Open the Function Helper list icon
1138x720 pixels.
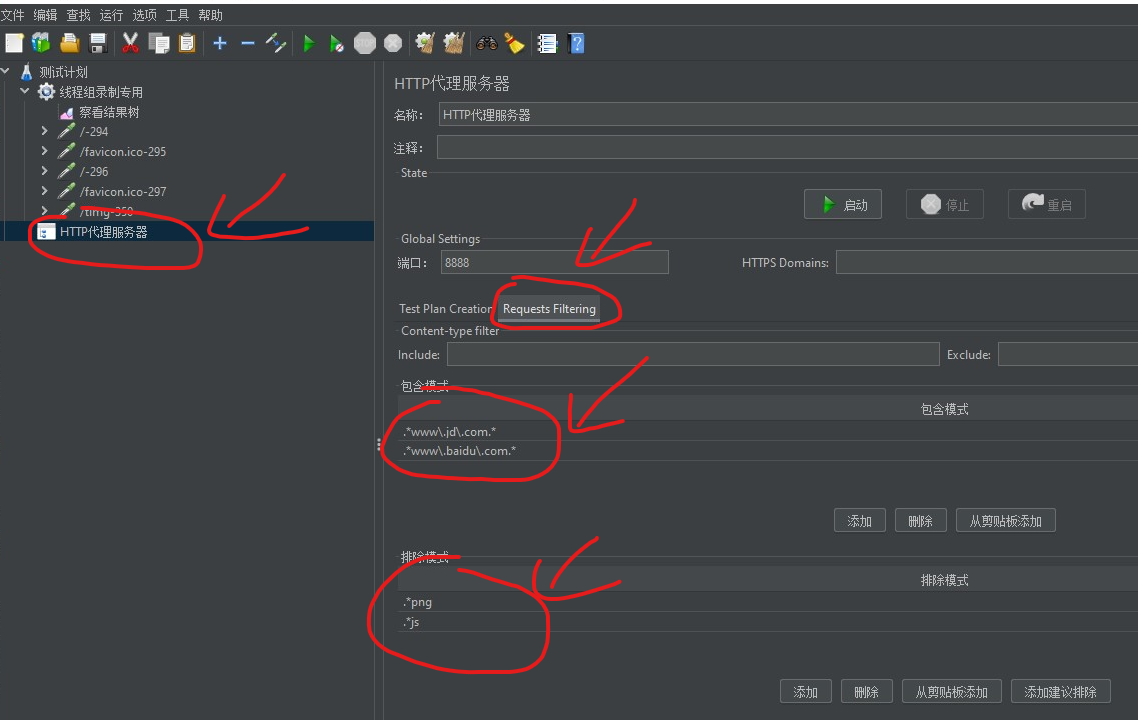pyautogui.click(x=547, y=44)
